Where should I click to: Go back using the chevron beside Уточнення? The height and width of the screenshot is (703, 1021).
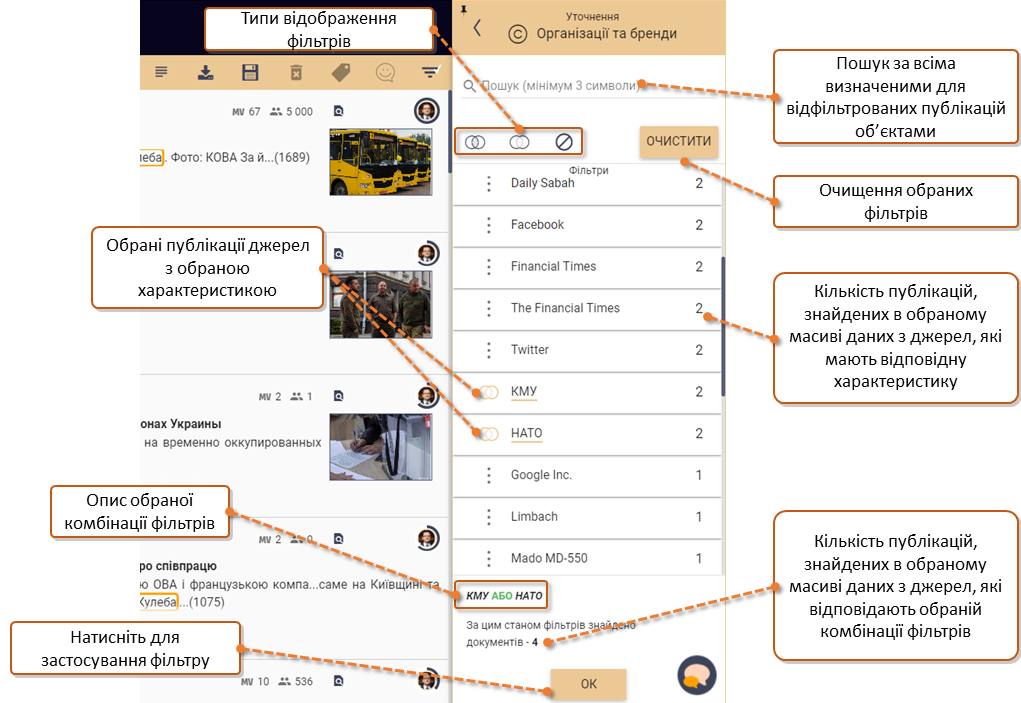(x=477, y=27)
